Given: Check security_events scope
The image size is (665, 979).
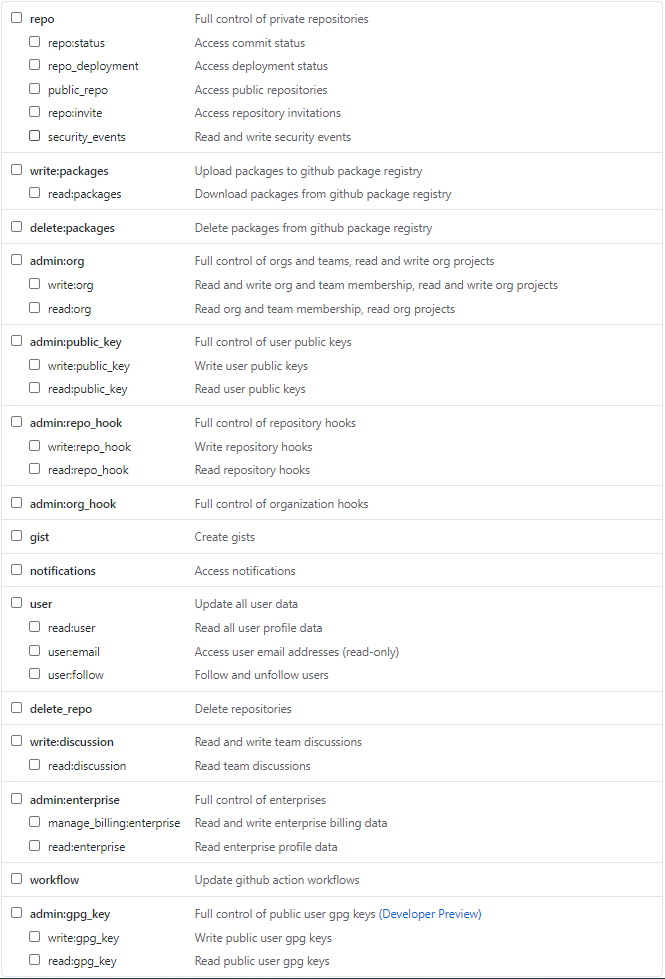Looking at the screenshot, I should (x=34, y=135).
